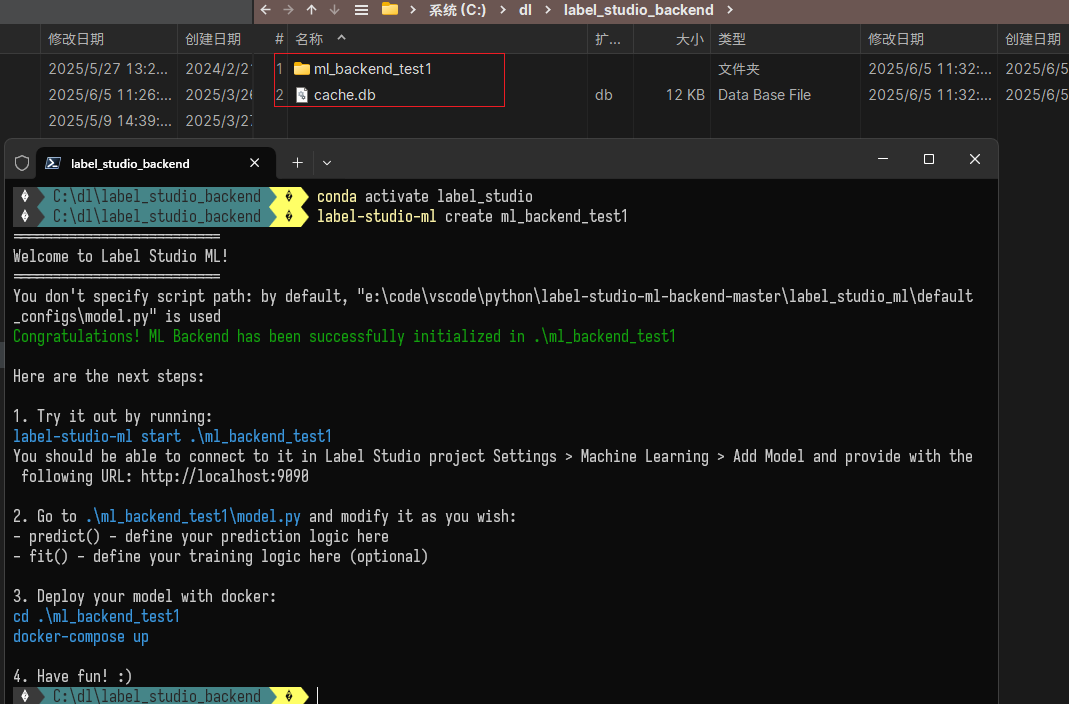Expand chevron before 系统 (C:) breadcrumb
1069x704 pixels.
413,10
